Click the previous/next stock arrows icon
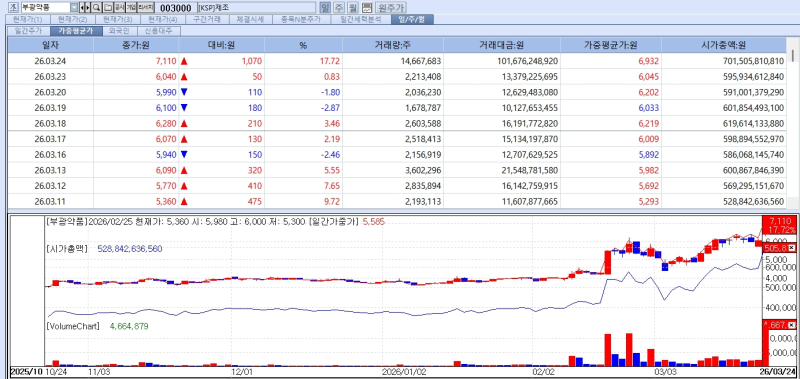 click(x=85, y=8)
